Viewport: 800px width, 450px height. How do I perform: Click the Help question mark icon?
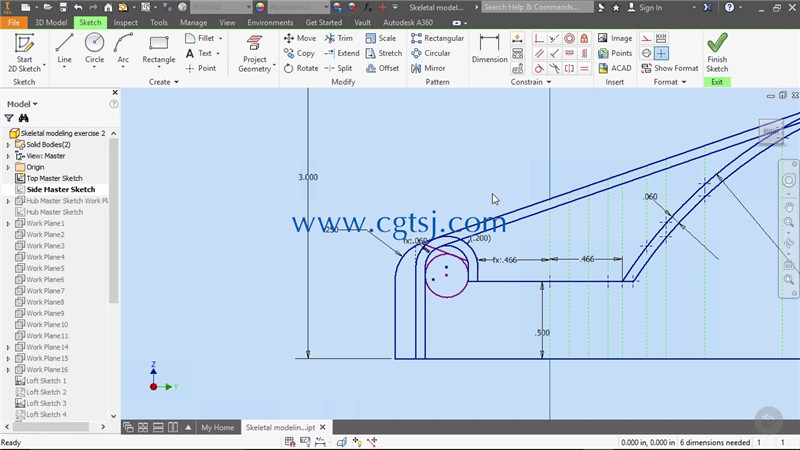point(730,7)
